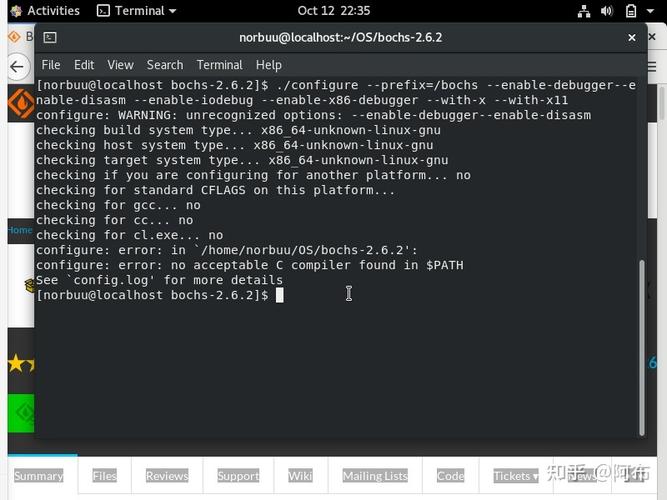Select the Reviews tab
The image size is (667, 500).
pos(167,475)
